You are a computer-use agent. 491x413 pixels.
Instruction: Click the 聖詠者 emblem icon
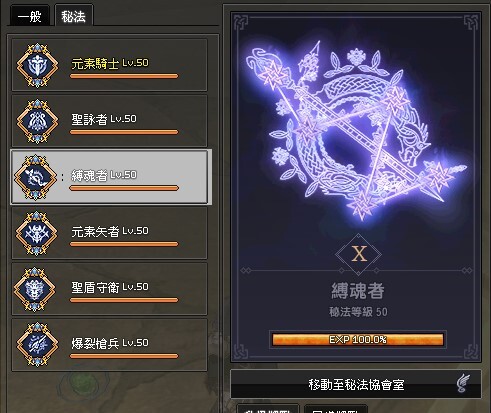click(37, 121)
